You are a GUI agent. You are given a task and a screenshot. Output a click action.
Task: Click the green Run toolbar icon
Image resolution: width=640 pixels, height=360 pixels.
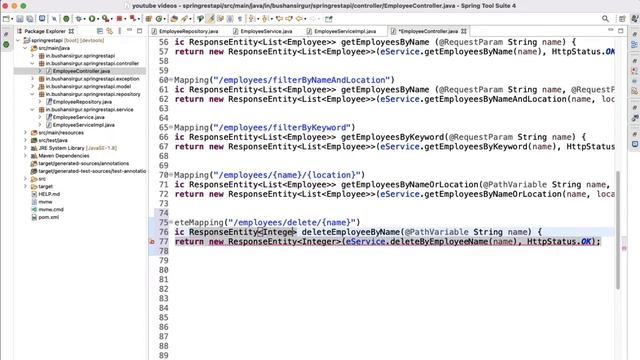92,19
